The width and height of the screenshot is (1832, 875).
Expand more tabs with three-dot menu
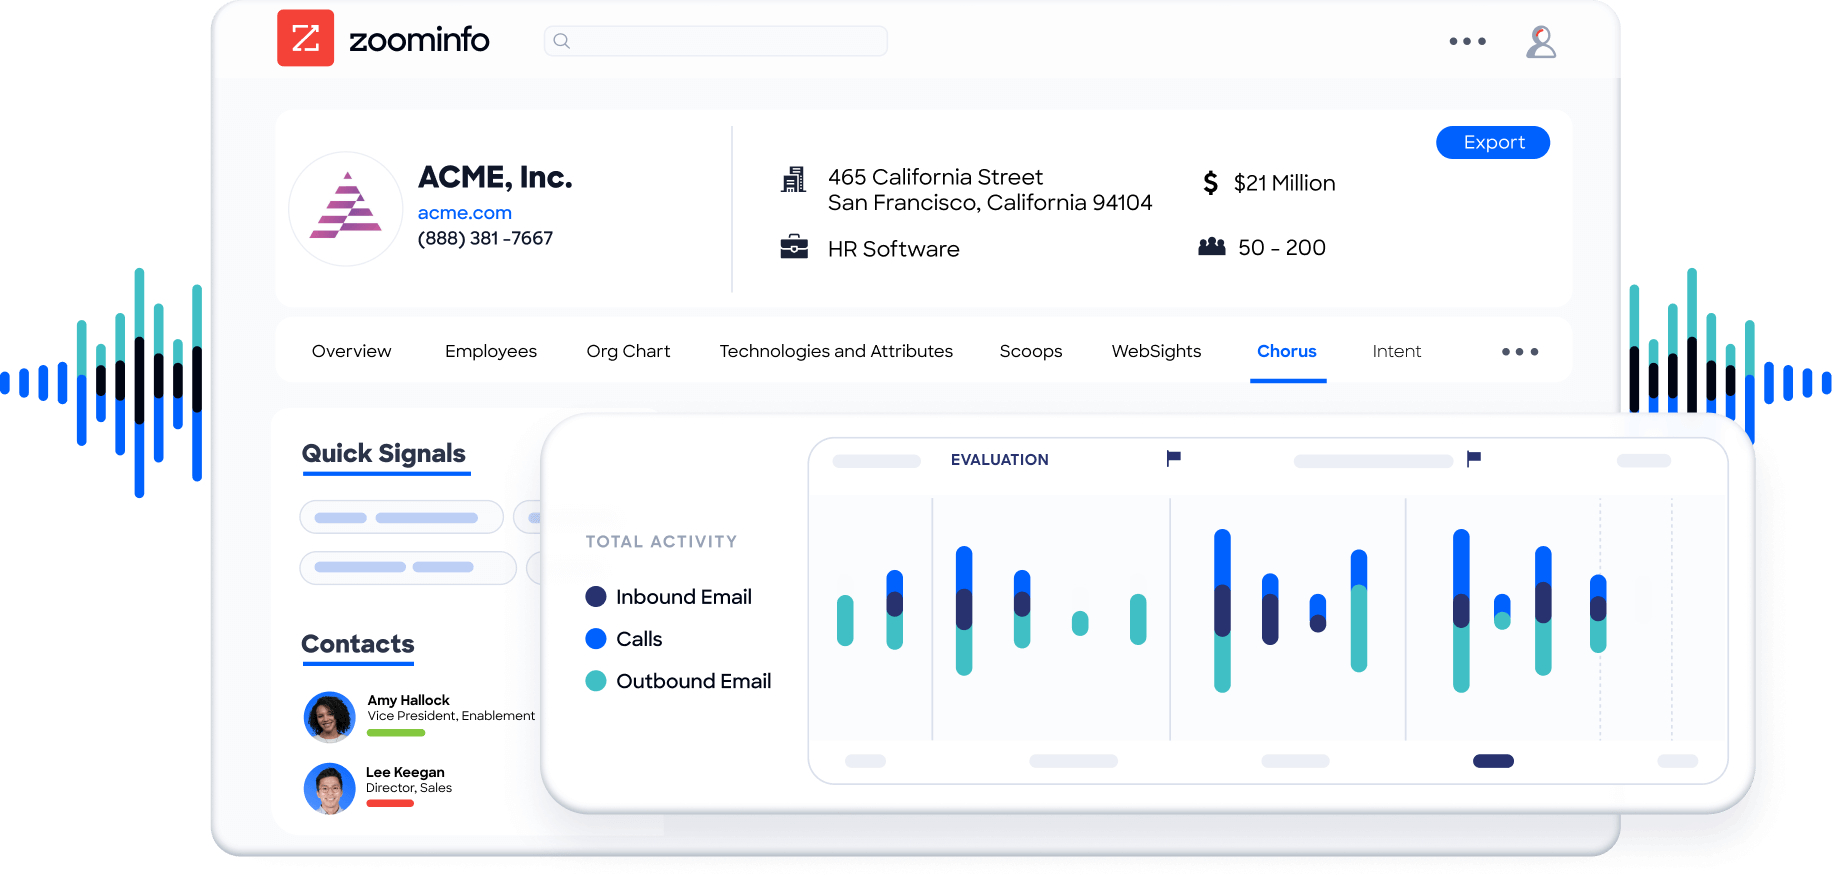click(x=1519, y=352)
